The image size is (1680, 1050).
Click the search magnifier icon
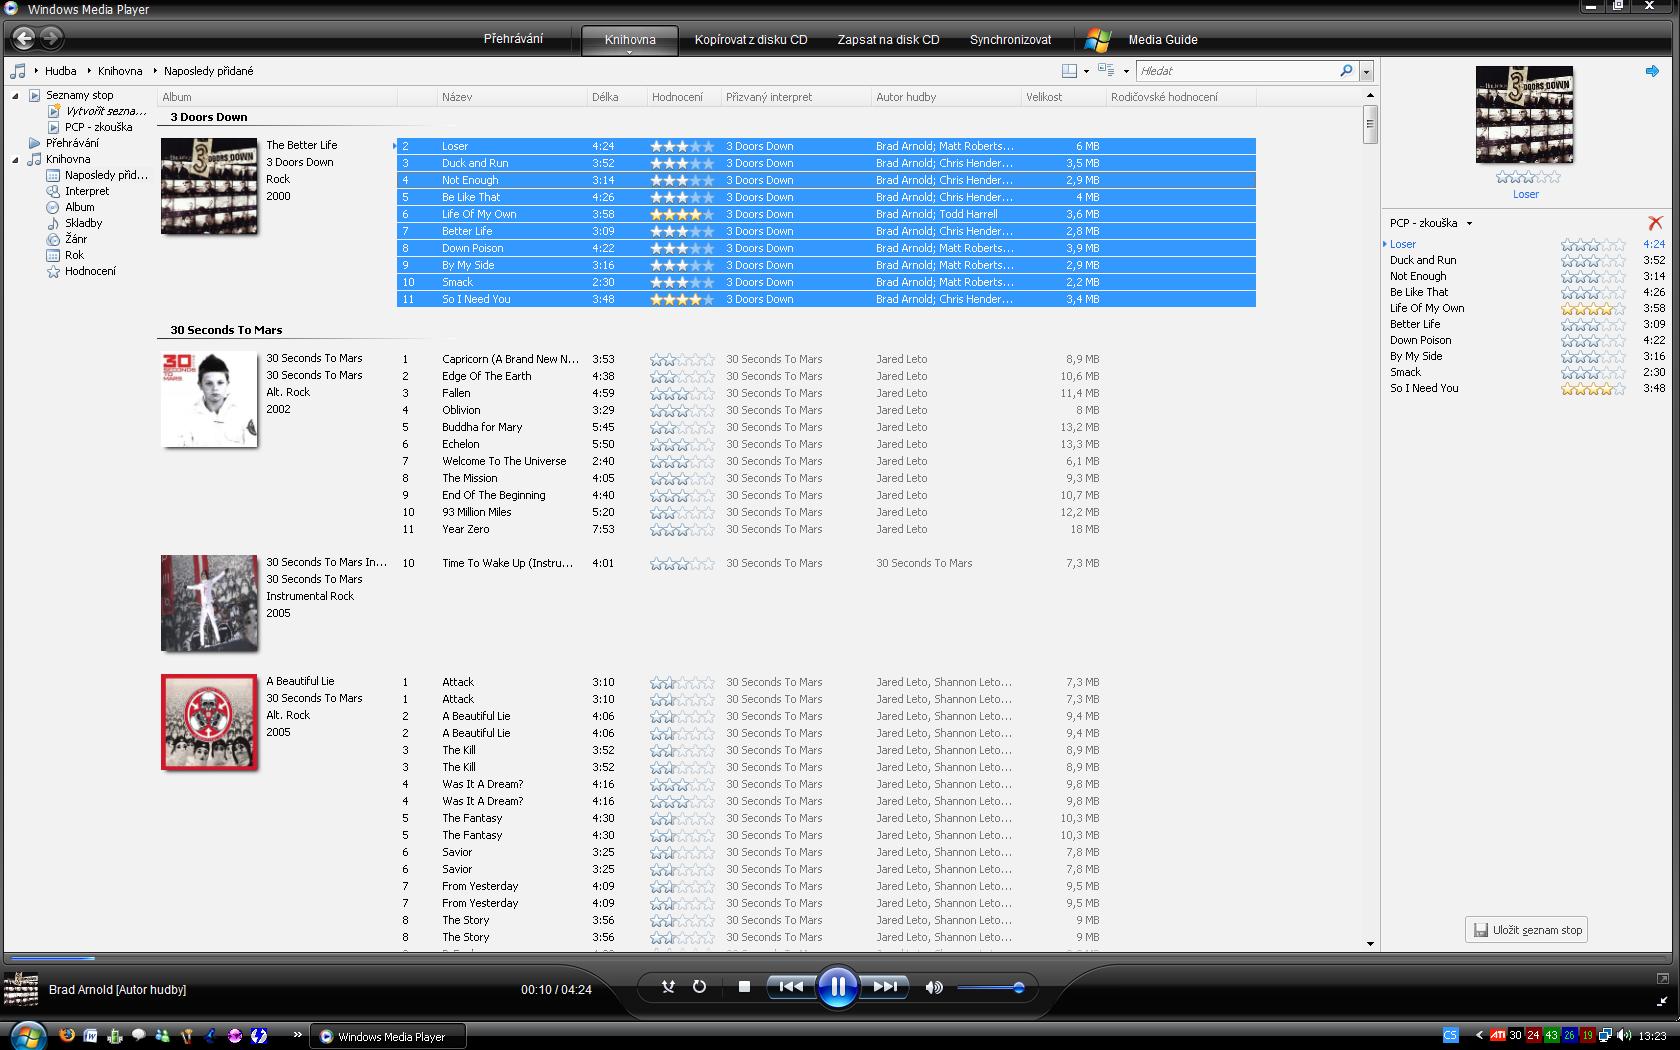tap(1346, 71)
